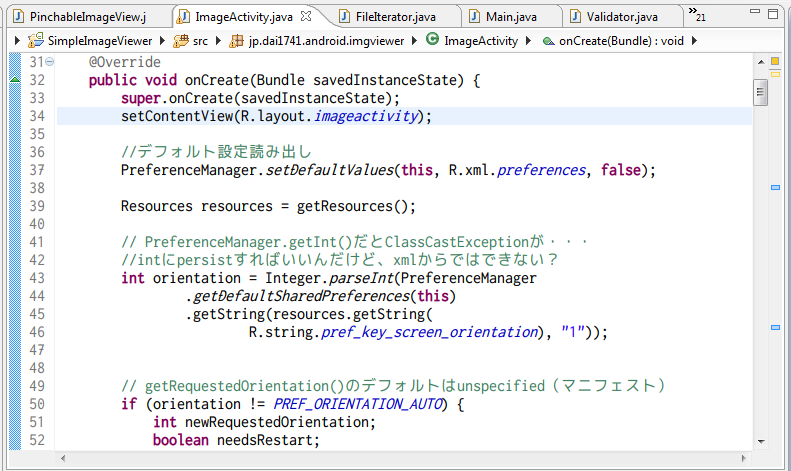Click the "imageactivity" layout reference
Image resolution: width=791 pixels, height=471 pixels.
click(x=366, y=116)
